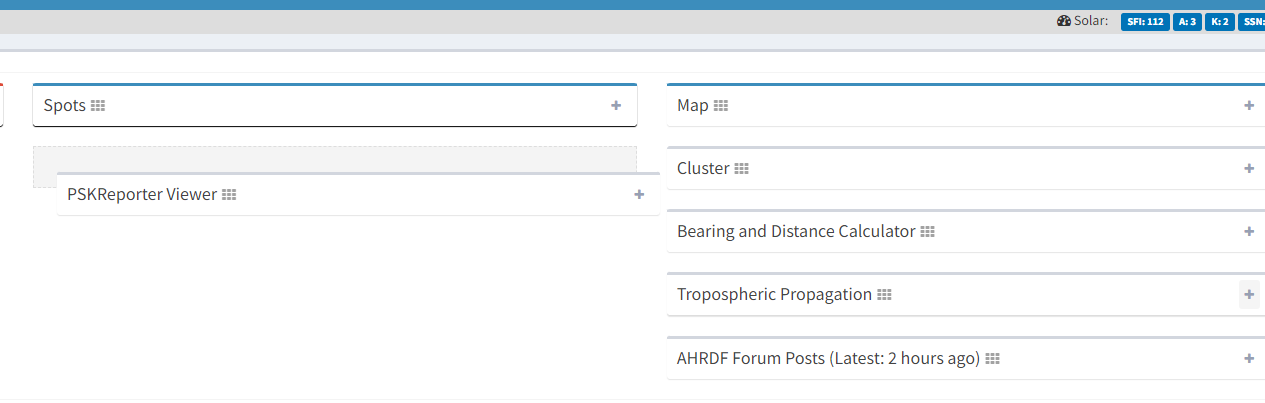Click the Solar gauge icon
Screen dimensions: 1265x403
pos(1064,21)
